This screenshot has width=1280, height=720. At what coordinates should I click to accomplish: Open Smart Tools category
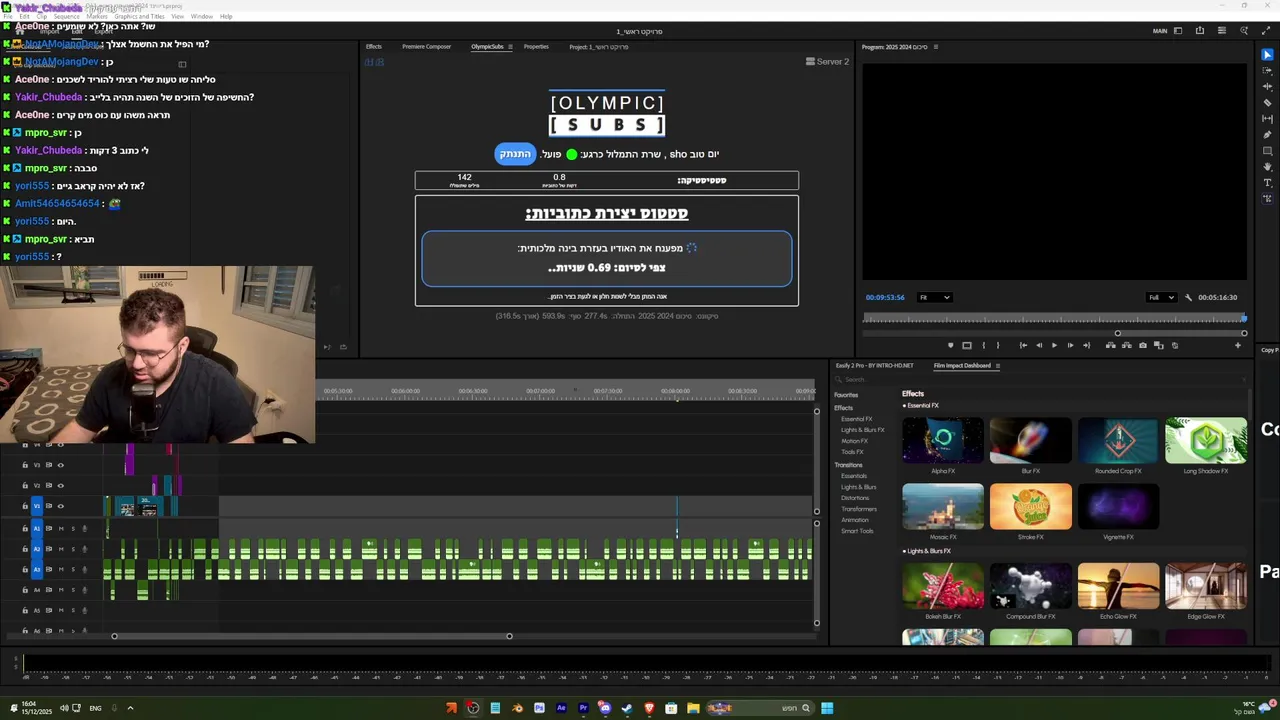857,531
